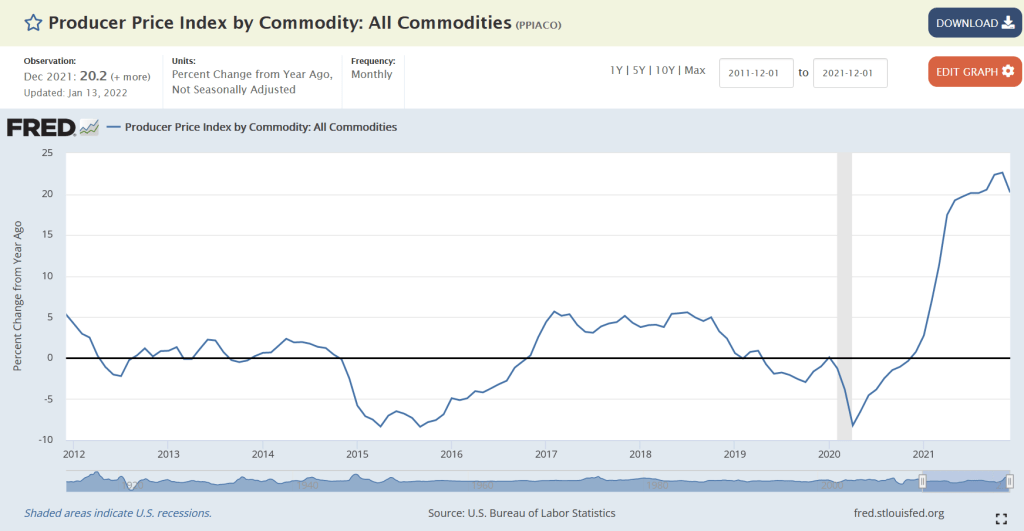Image resolution: width=1024 pixels, height=531 pixels.
Task: Open fullscreen view using the corner icon
Action: [x=1000, y=518]
